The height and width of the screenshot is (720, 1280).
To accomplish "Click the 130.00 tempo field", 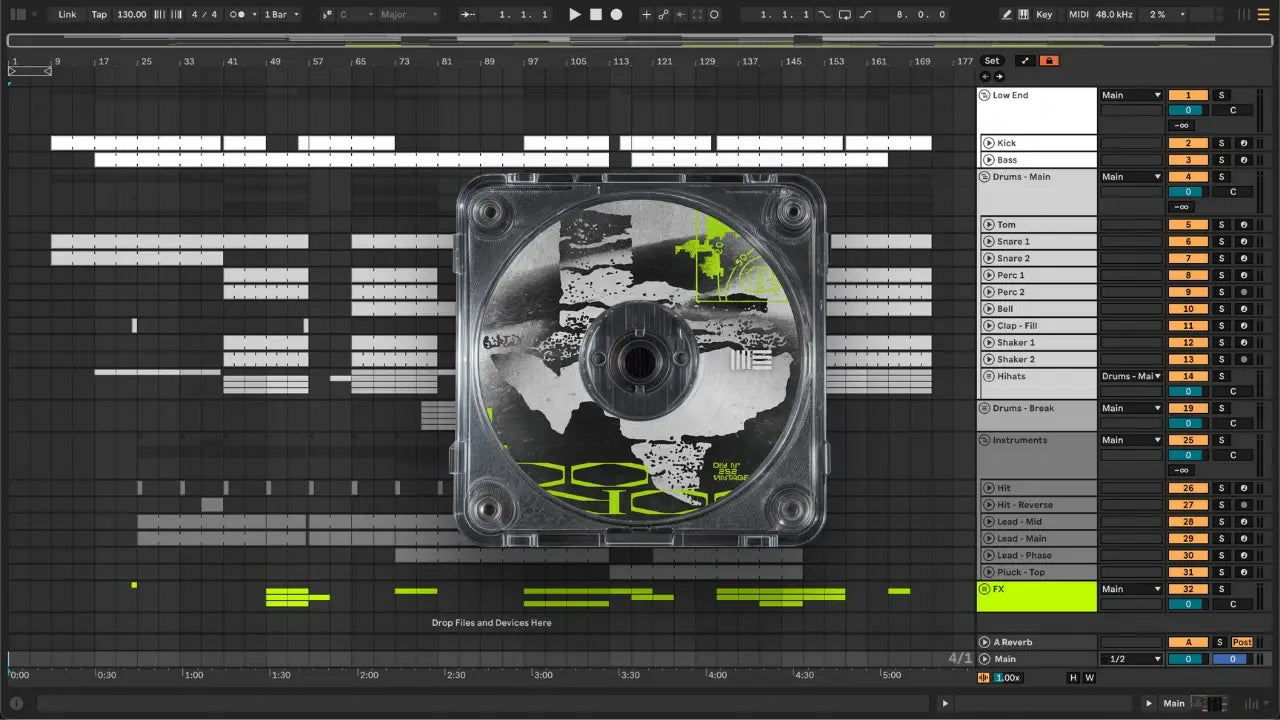I will 131,15.
